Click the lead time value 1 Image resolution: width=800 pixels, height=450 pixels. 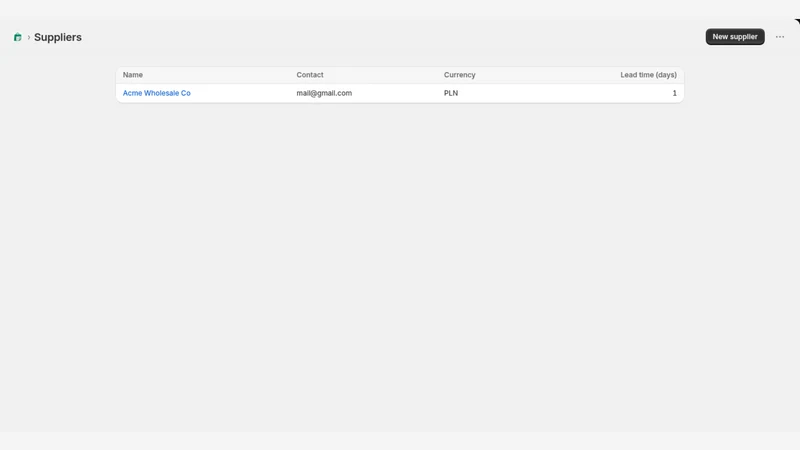(x=674, y=93)
